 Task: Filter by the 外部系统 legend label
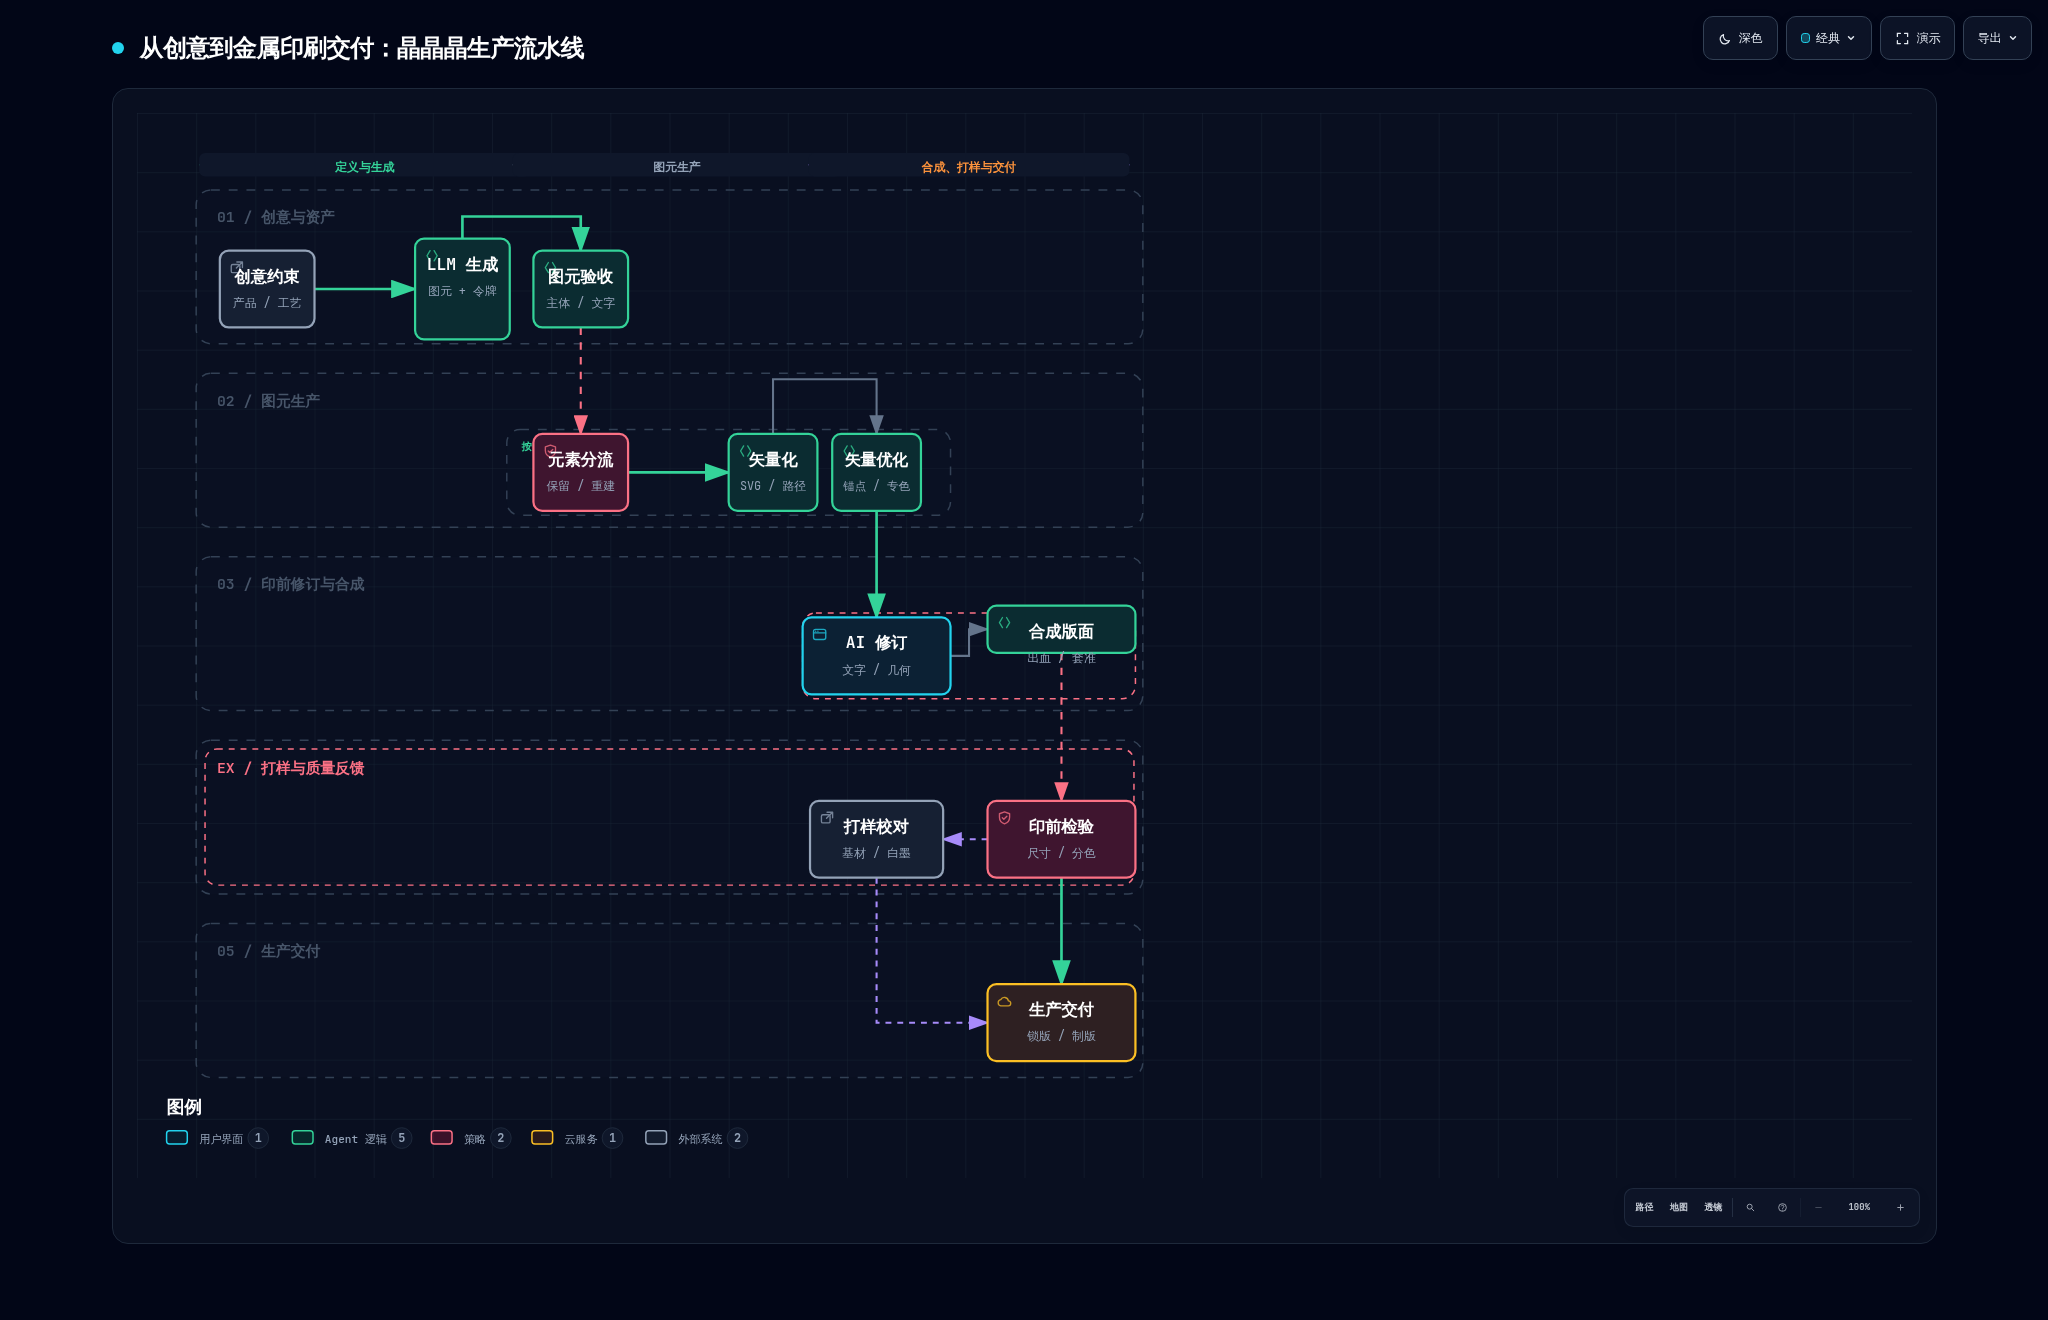click(x=700, y=1139)
